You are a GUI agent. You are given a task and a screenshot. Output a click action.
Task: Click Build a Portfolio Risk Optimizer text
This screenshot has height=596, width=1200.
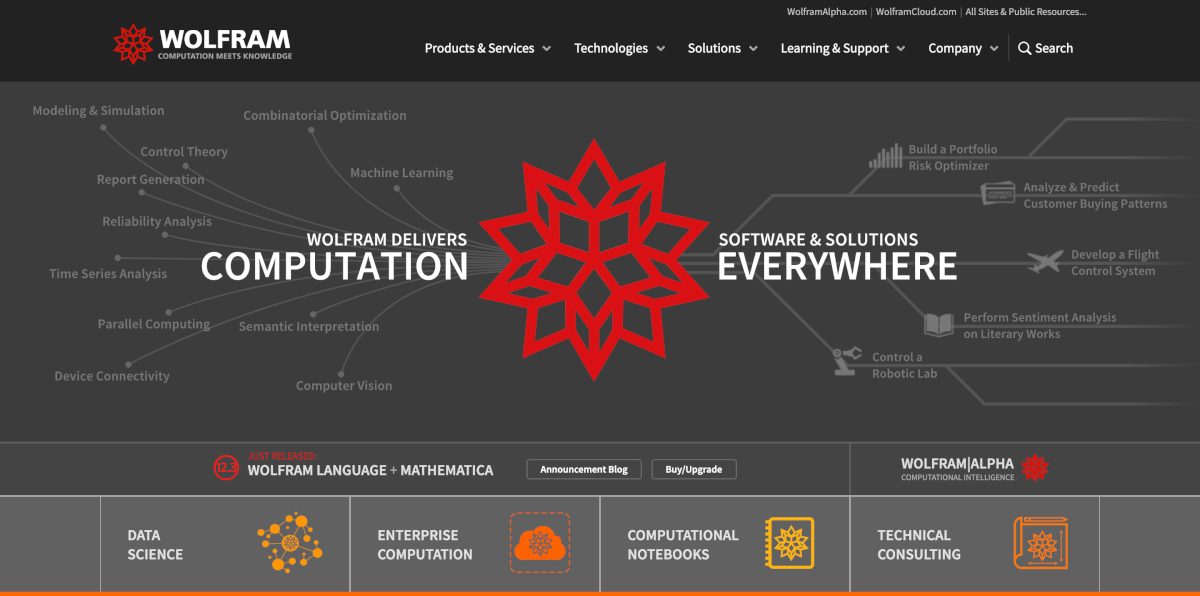952,157
